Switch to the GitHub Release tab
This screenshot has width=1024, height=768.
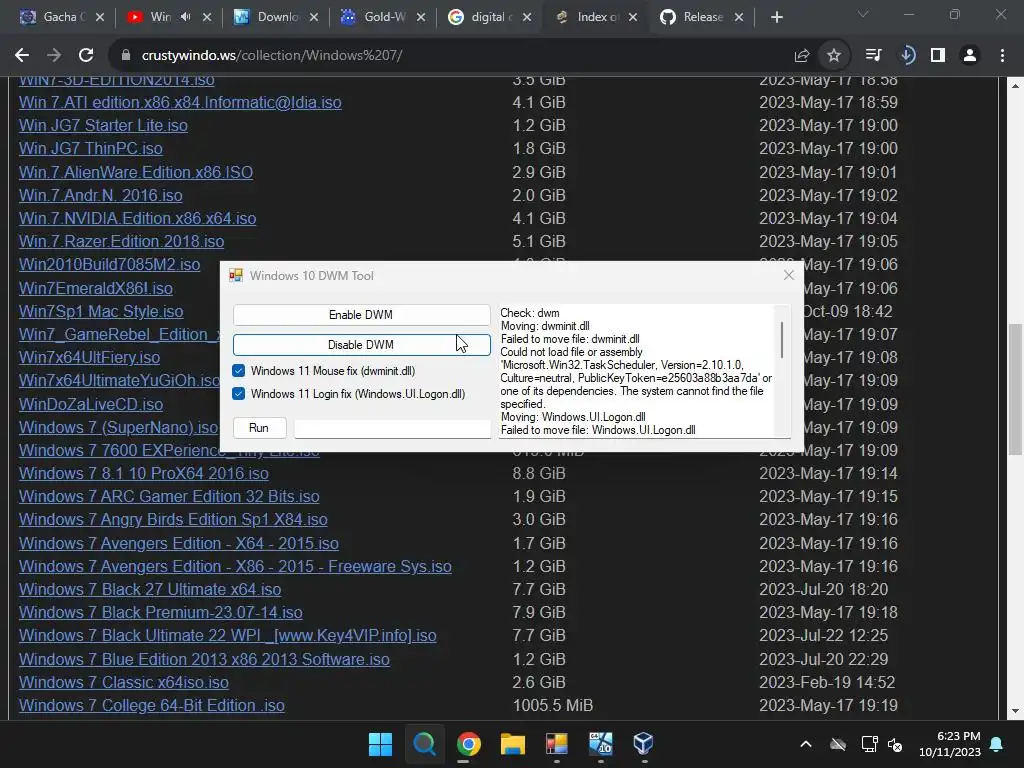point(701,17)
